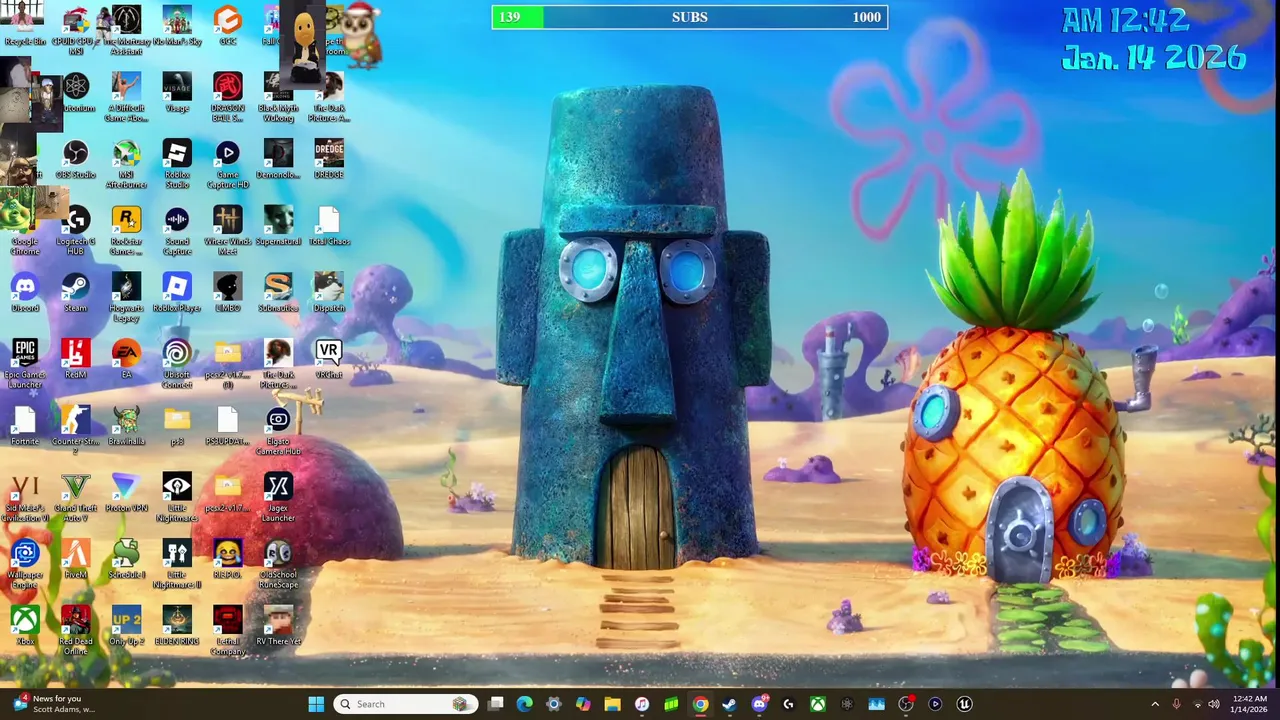
Task: Open Proton VPN desktop icon
Action: click(x=126, y=492)
